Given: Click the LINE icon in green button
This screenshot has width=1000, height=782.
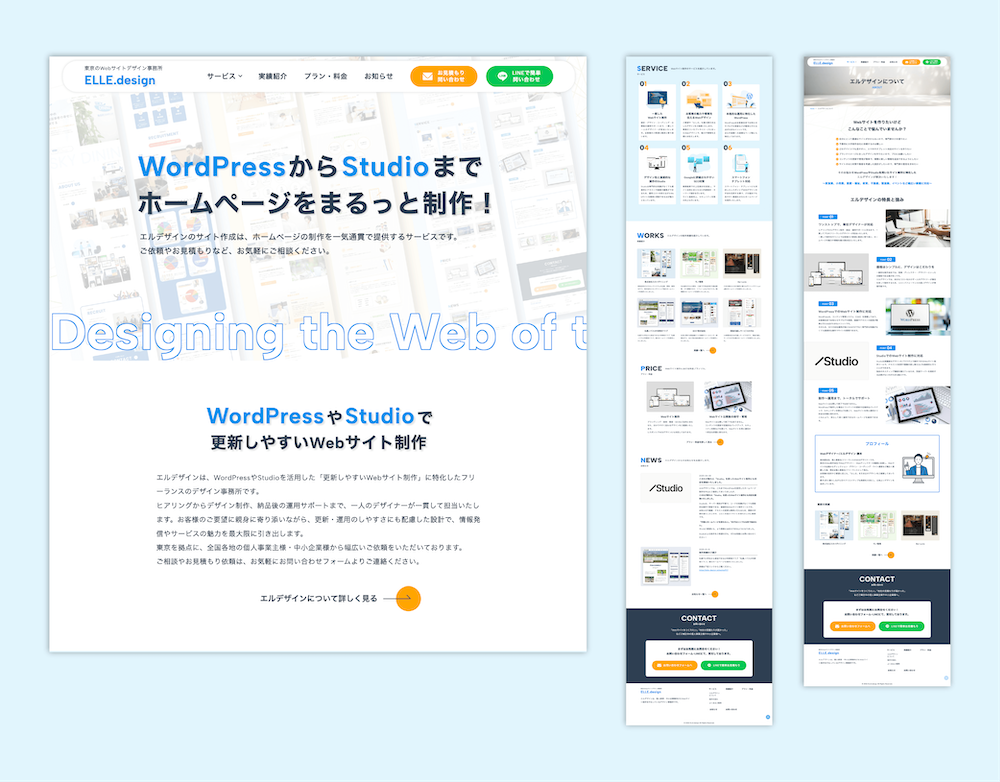Looking at the screenshot, I should coord(503,77).
